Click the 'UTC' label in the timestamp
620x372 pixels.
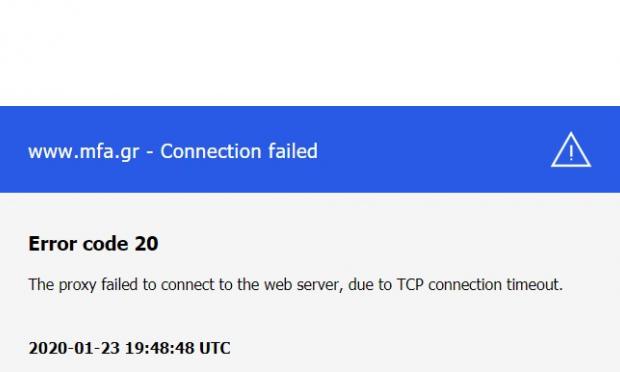point(215,348)
